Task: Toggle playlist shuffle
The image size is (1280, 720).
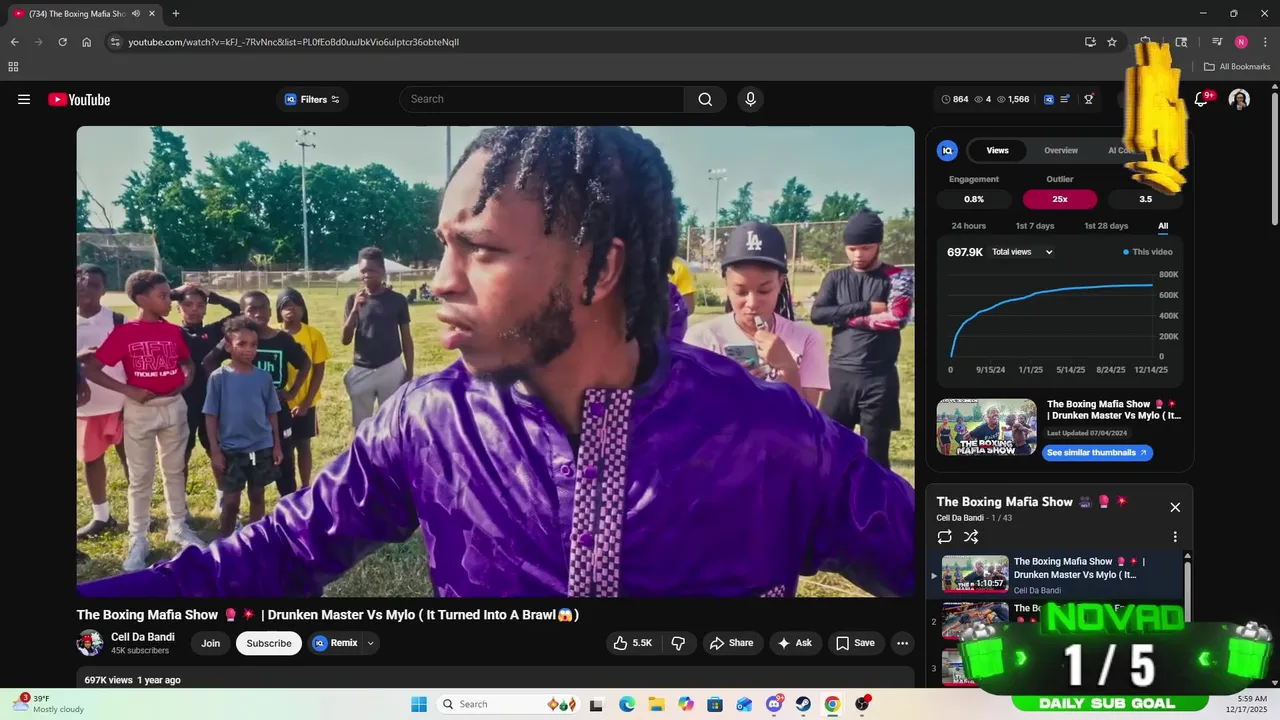Action: (x=971, y=537)
